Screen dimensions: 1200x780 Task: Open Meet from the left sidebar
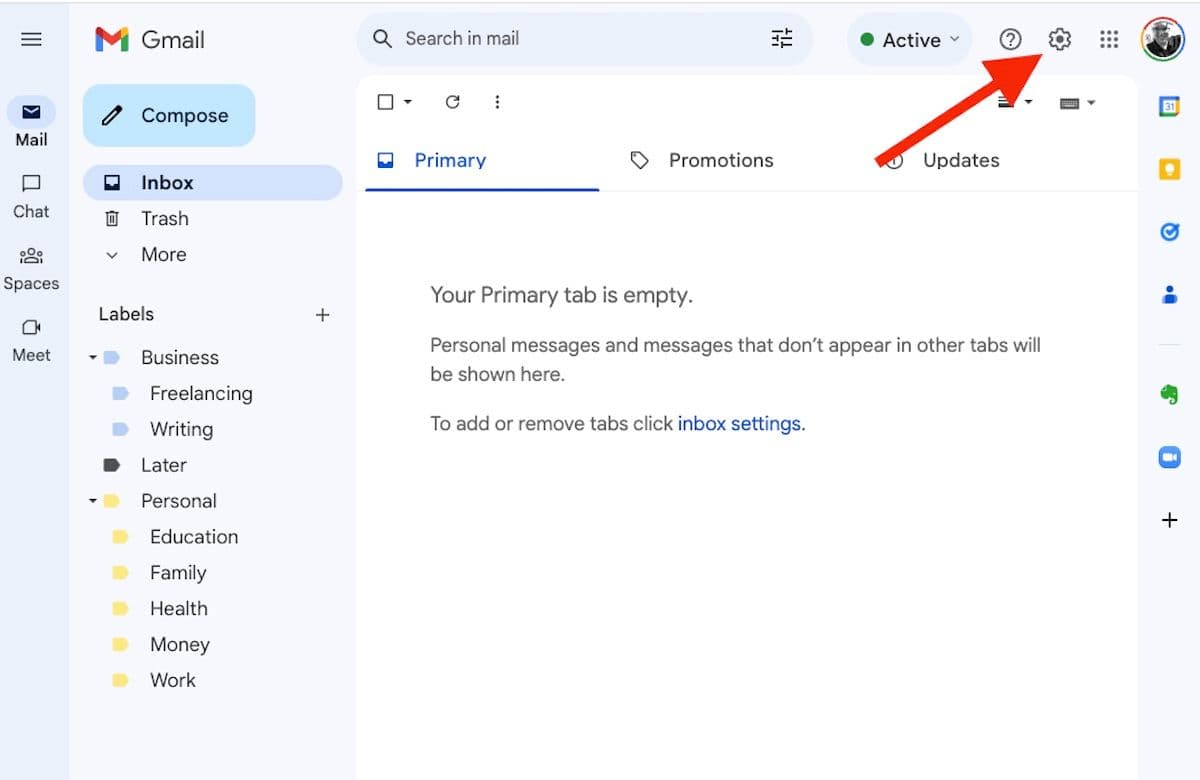(x=31, y=340)
